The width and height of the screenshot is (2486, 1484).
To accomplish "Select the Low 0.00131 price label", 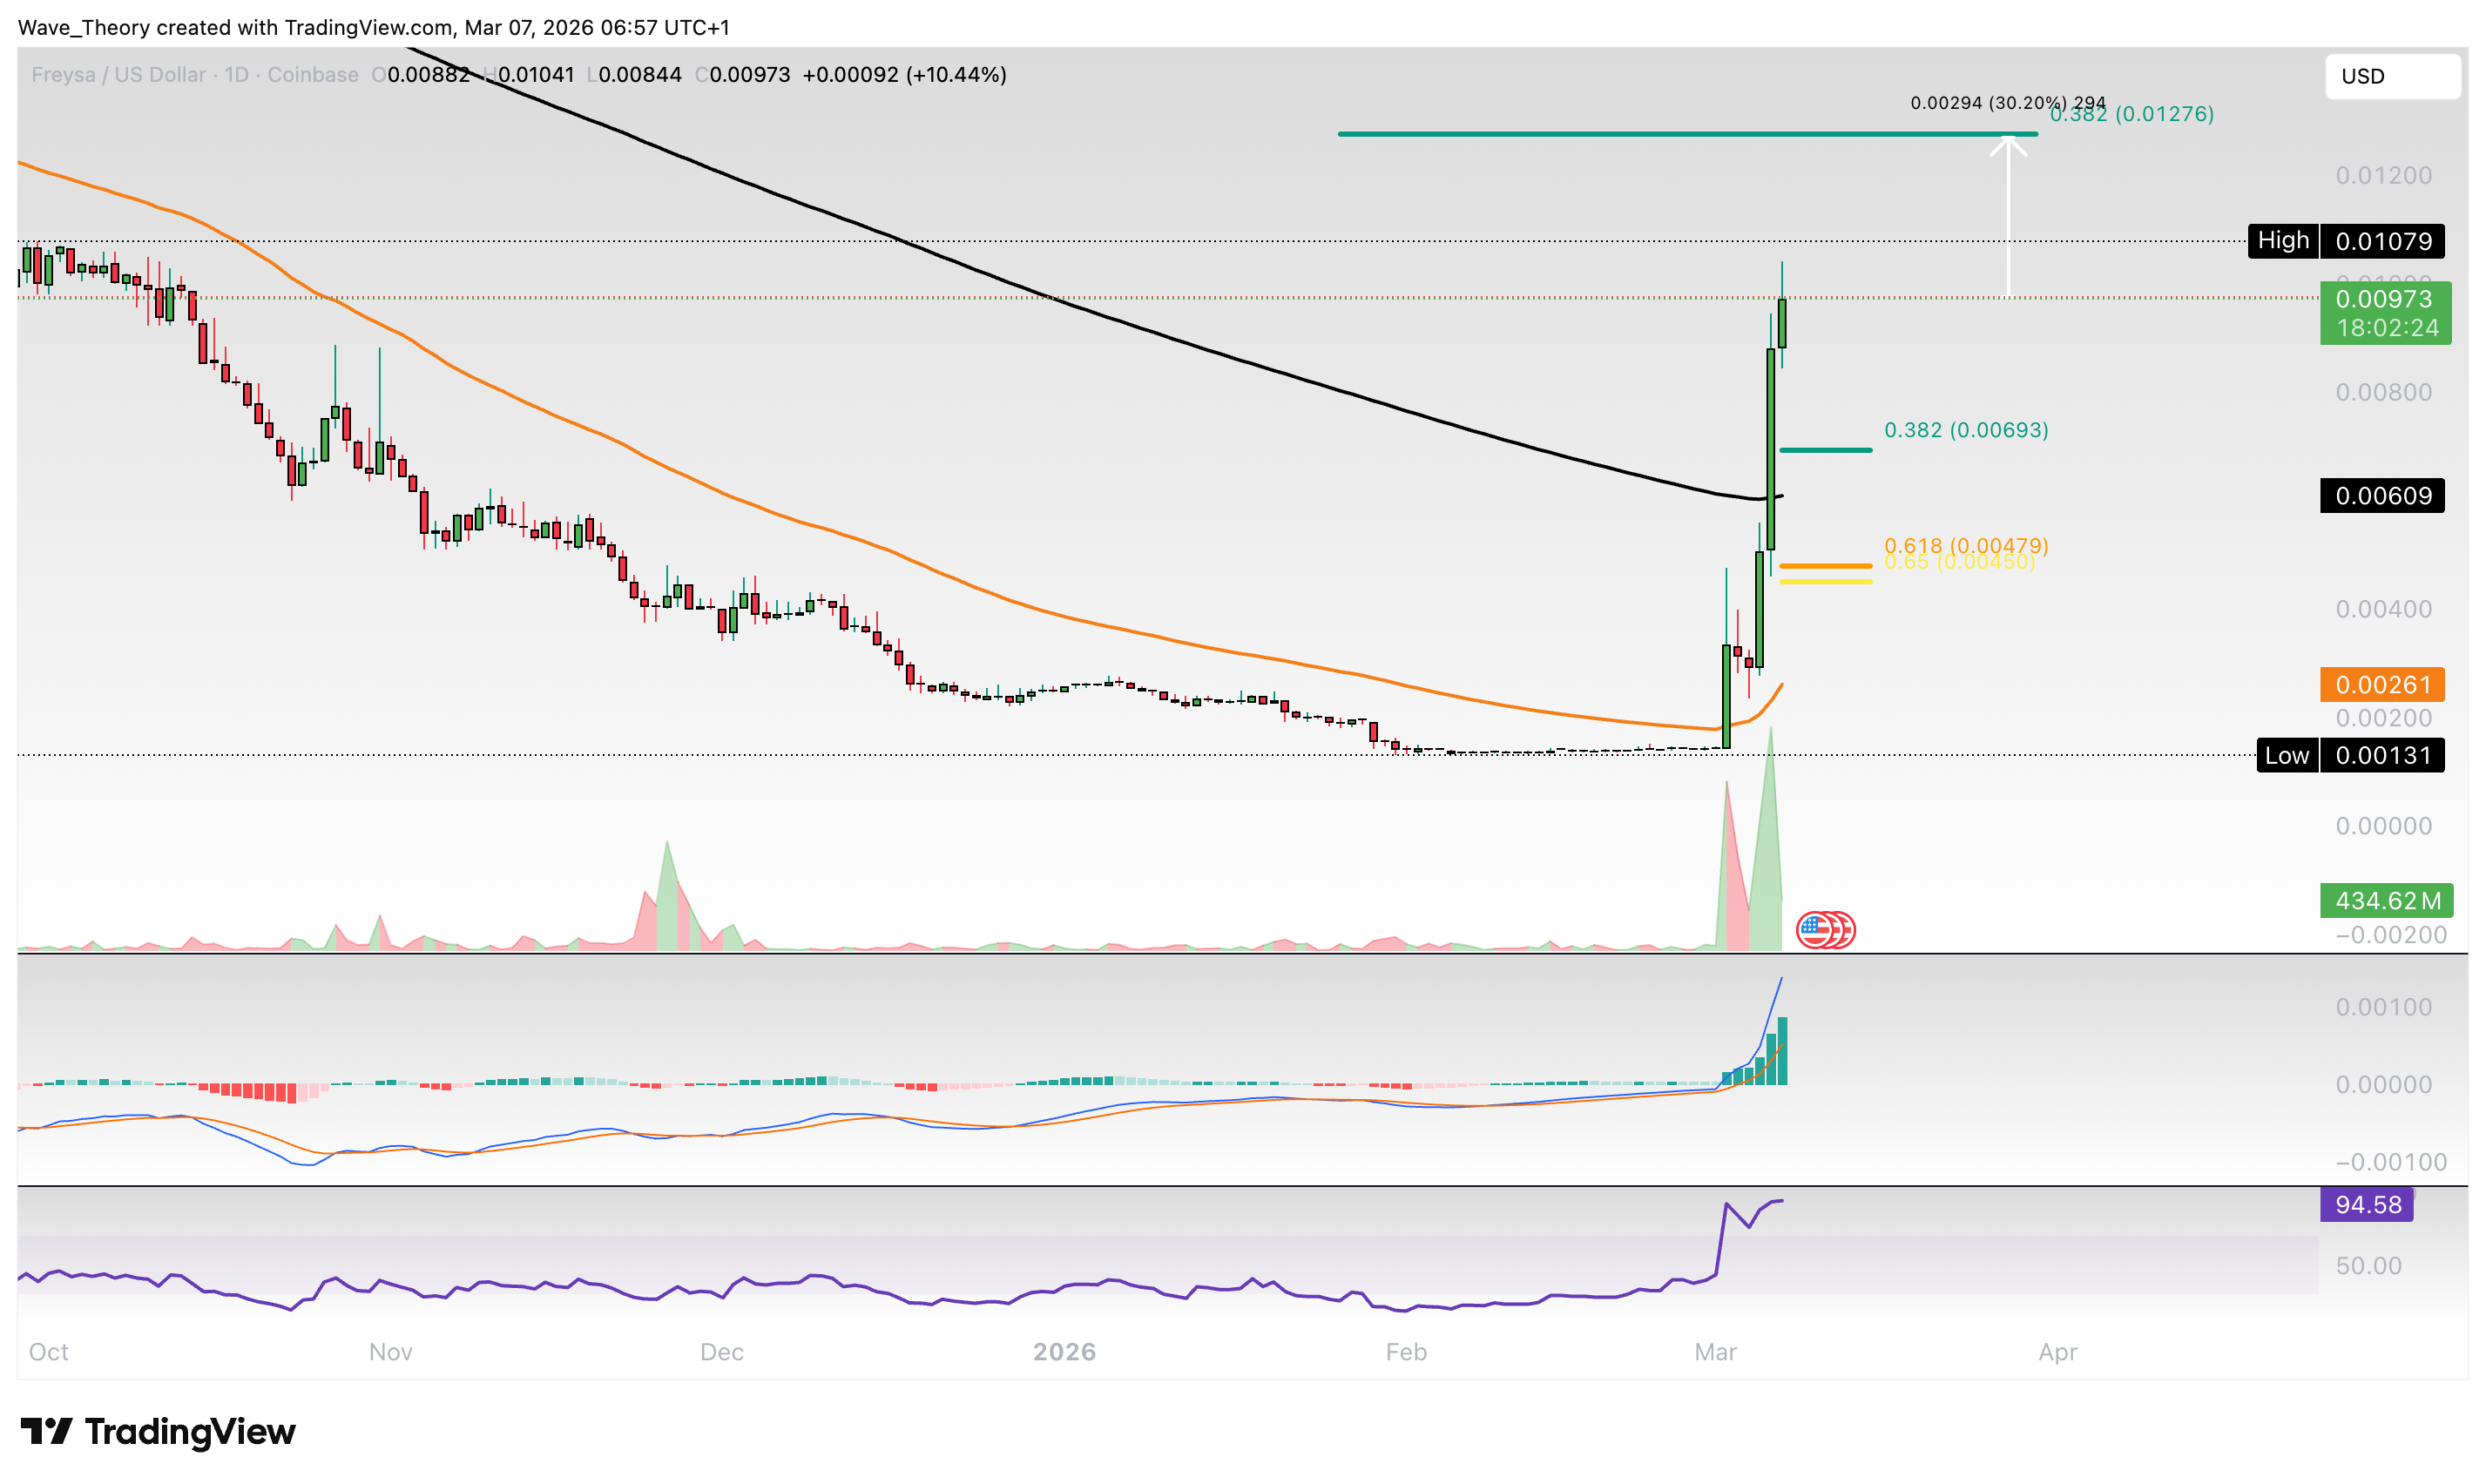I will (x=2349, y=755).
